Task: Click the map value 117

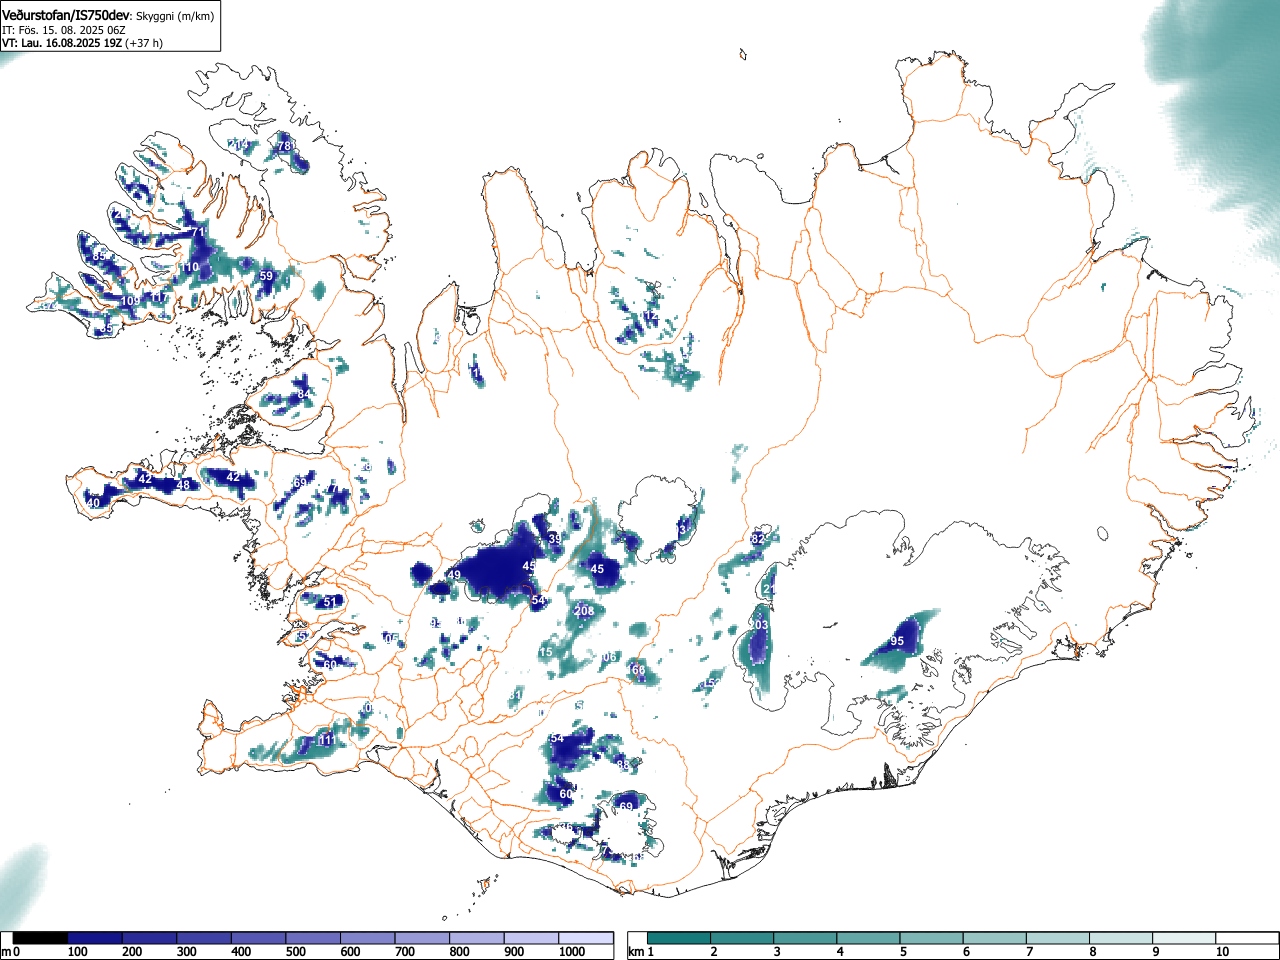Action: (159, 298)
